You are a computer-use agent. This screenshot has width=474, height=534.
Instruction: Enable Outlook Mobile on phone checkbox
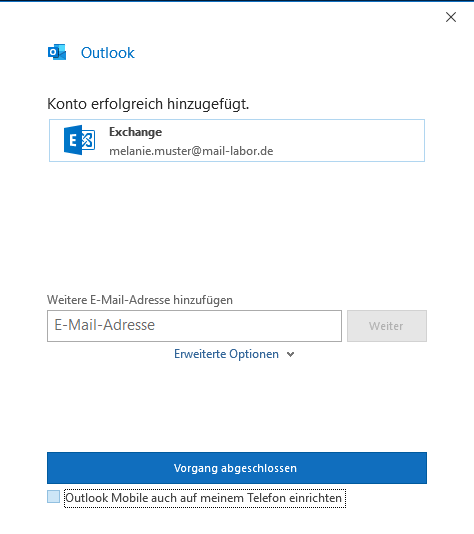(53, 497)
